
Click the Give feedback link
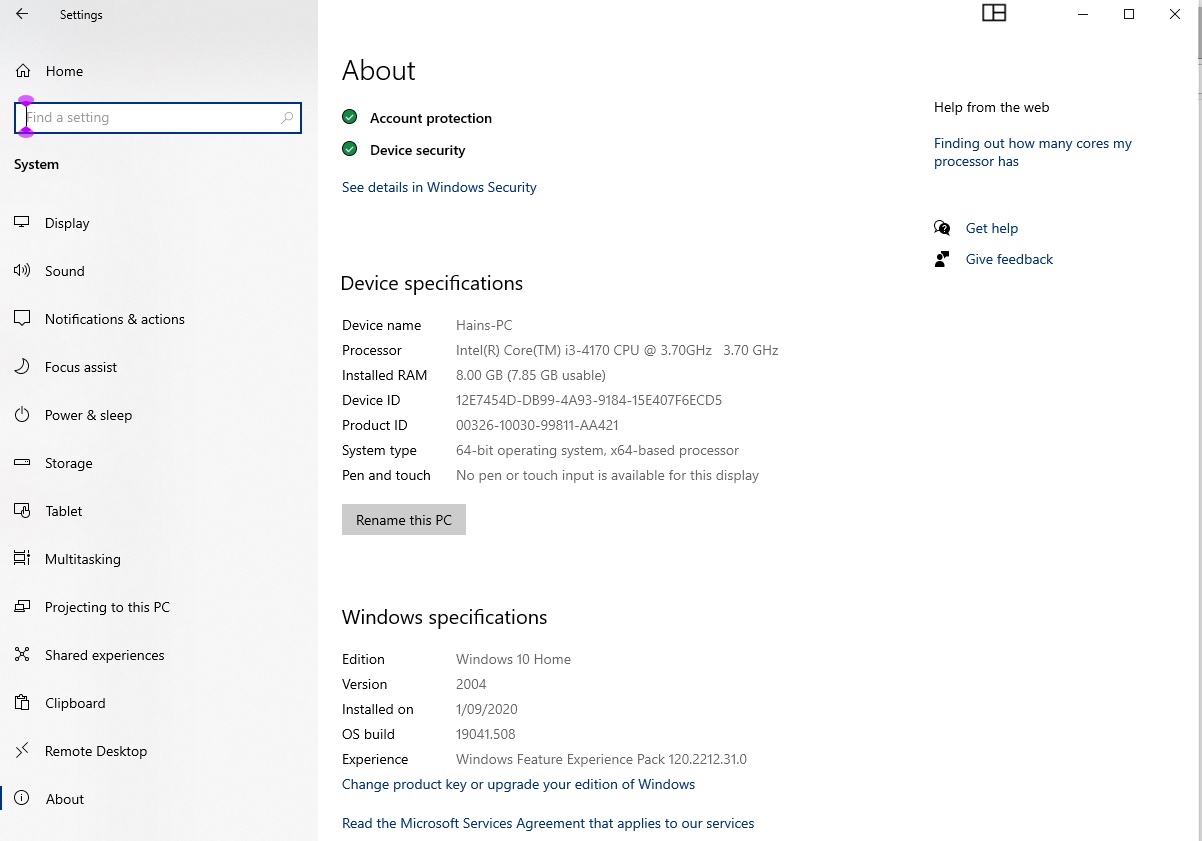pos(1009,259)
